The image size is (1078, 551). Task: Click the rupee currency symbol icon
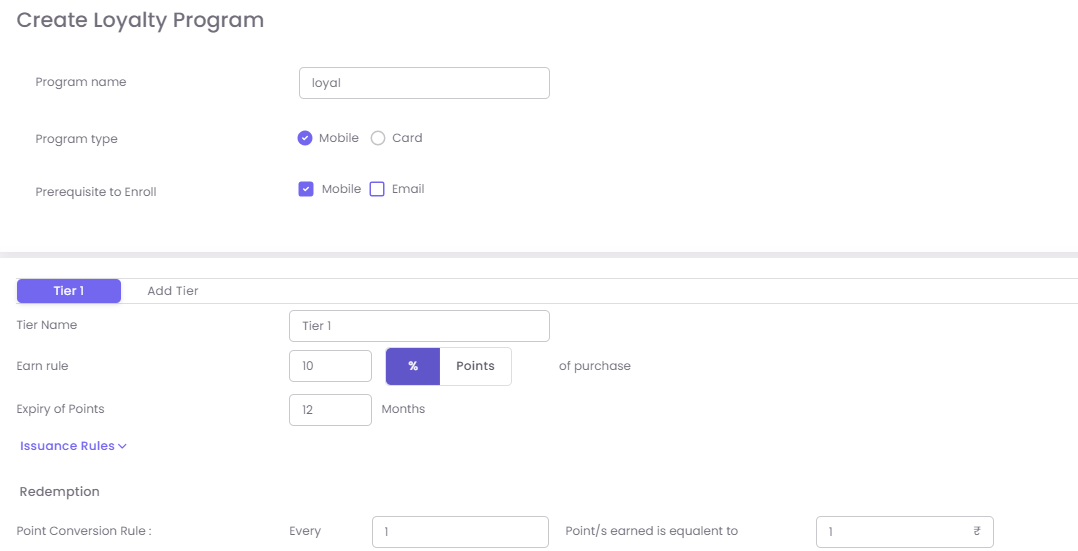click(x=976, y=532)
